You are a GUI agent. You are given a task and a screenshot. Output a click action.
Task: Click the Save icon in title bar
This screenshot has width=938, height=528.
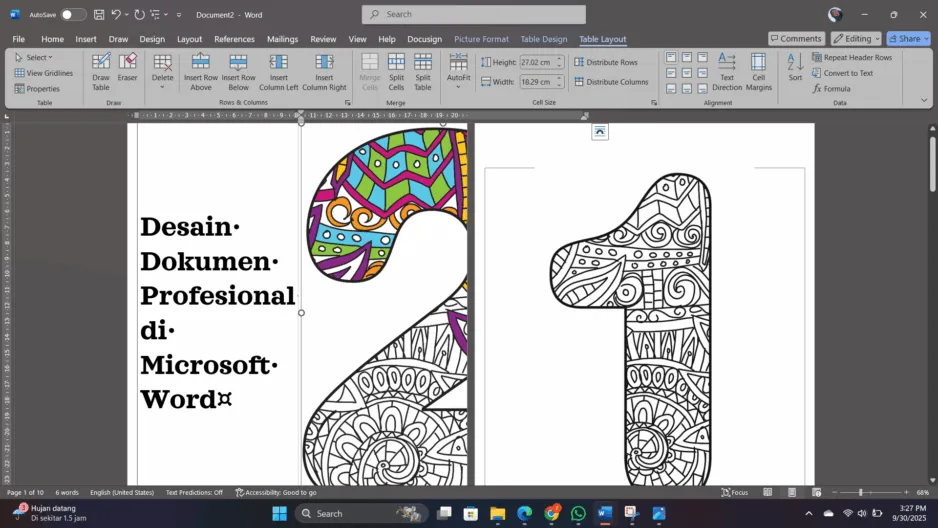pyautogui.click(x=99, y=14)
